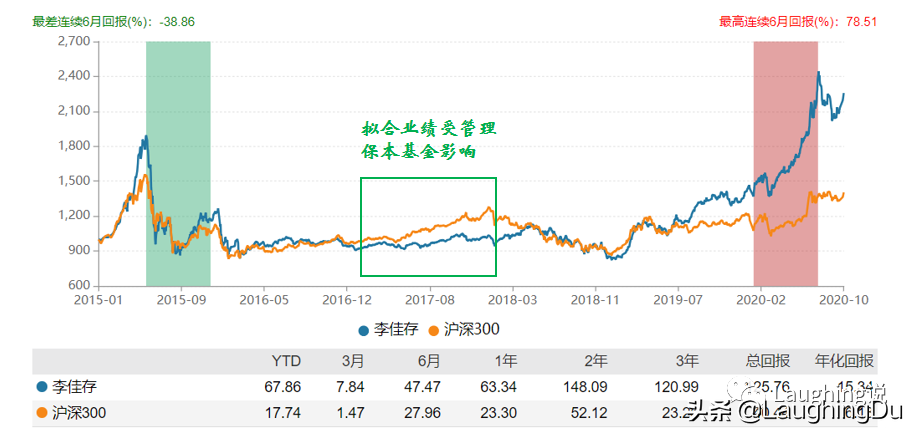Click the 李佳存 1年 value 63.34
Image resolution: width=917 pixels, height=436 pixels.
click(x=498, y=387)
